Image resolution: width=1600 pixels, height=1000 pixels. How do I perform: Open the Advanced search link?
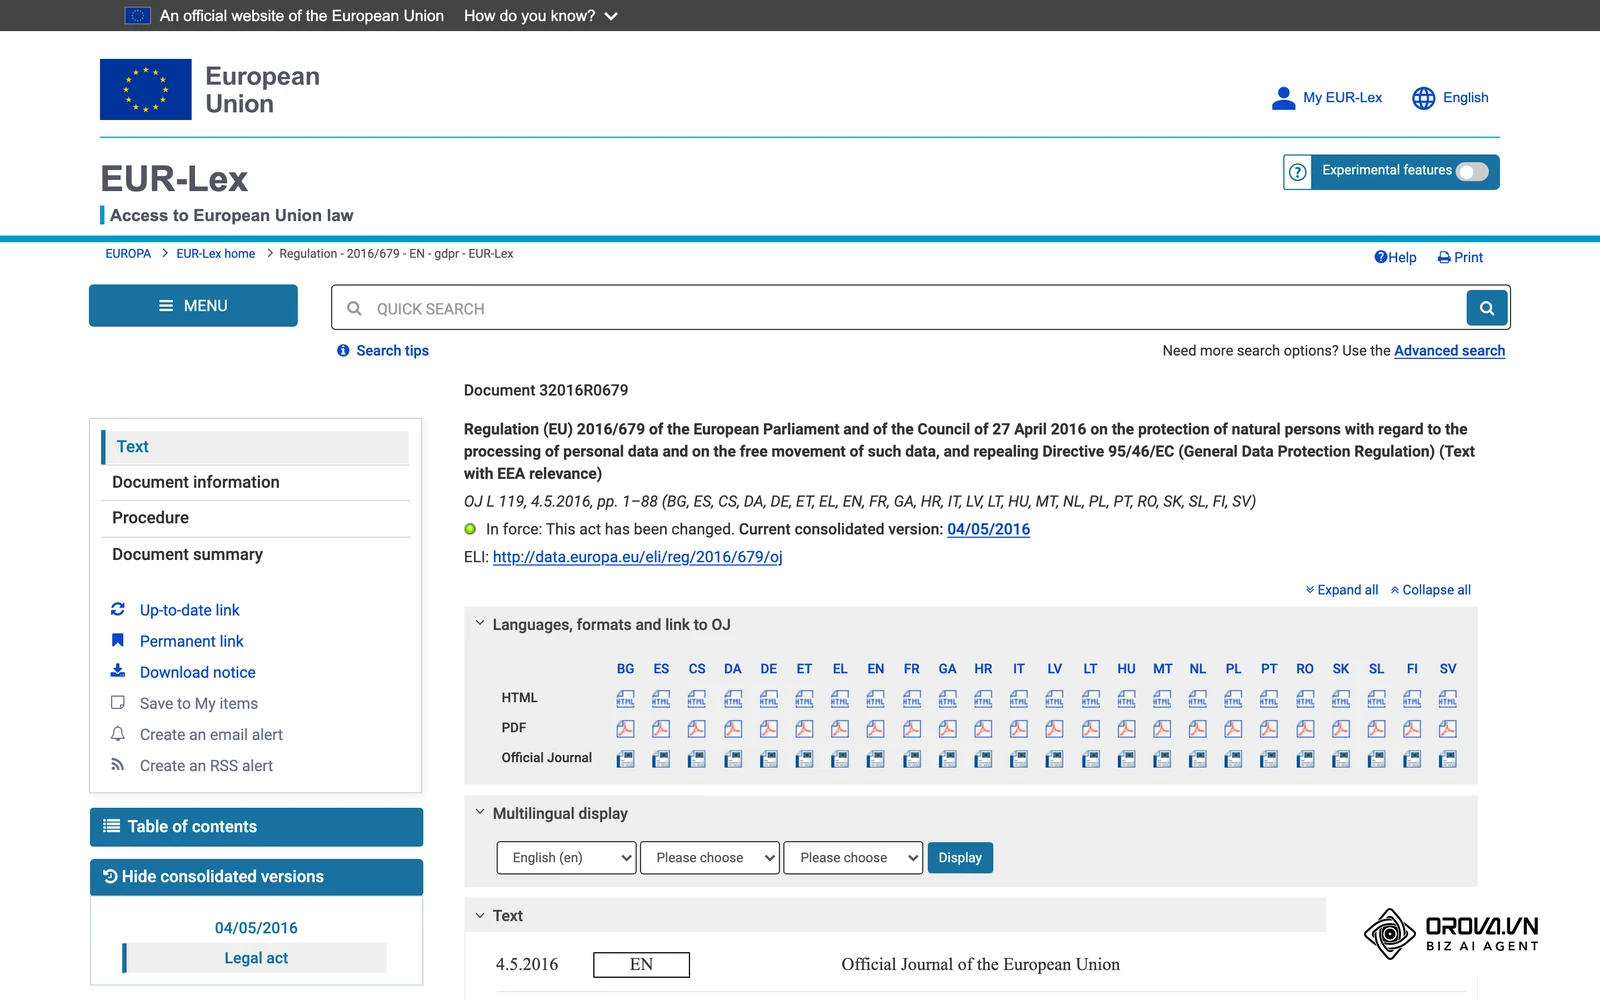tap(1449, 351)
